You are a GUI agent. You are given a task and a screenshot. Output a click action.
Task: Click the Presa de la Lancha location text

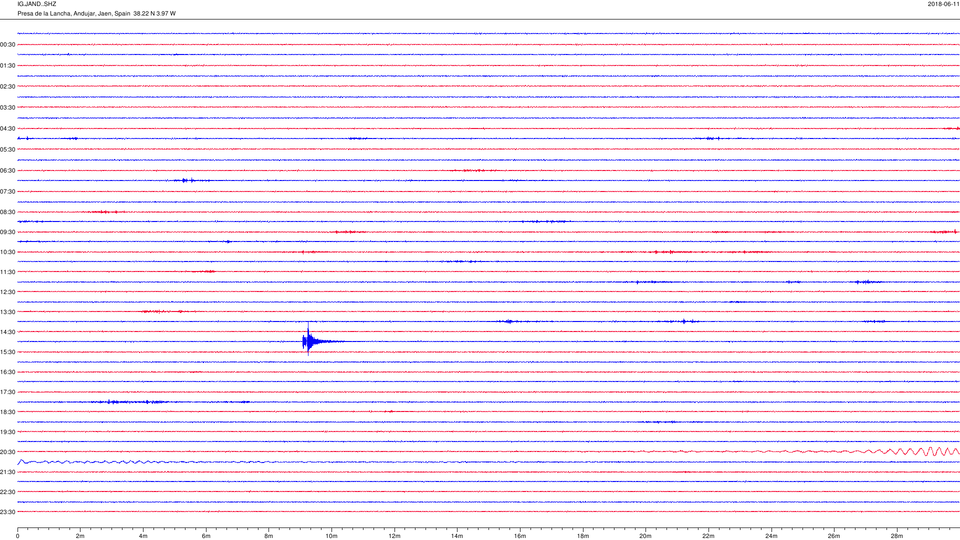(x=97, y=13)
